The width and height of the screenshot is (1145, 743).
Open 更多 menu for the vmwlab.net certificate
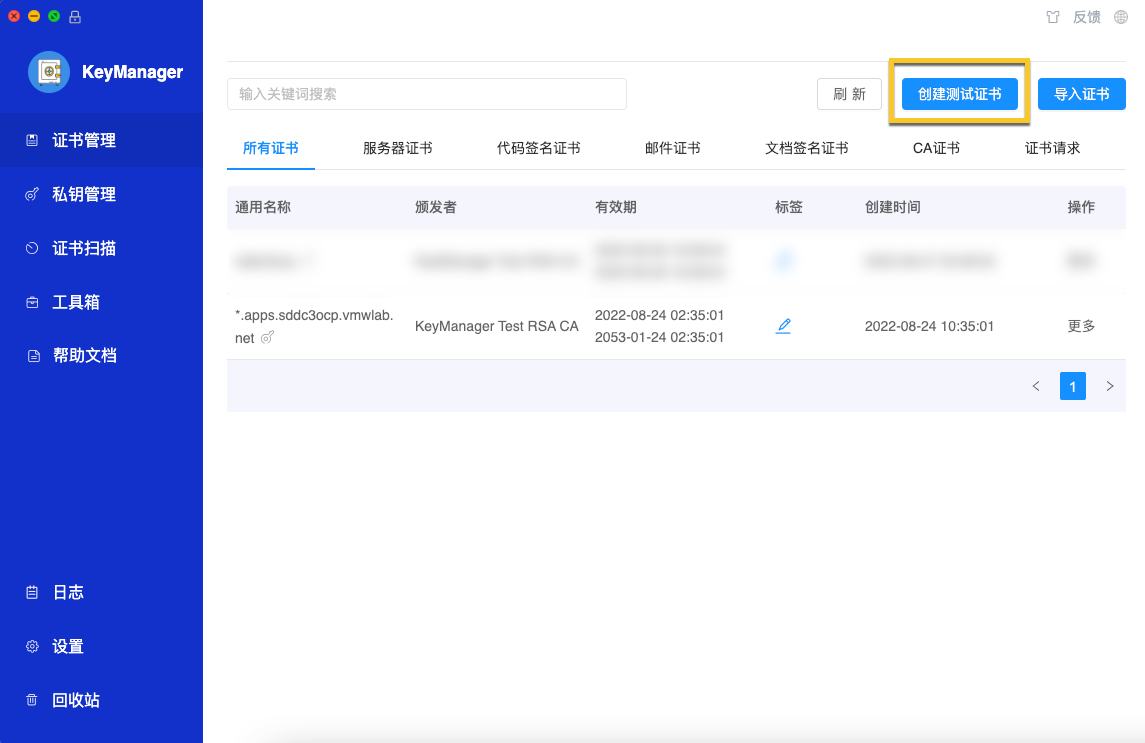[1081, 326]
